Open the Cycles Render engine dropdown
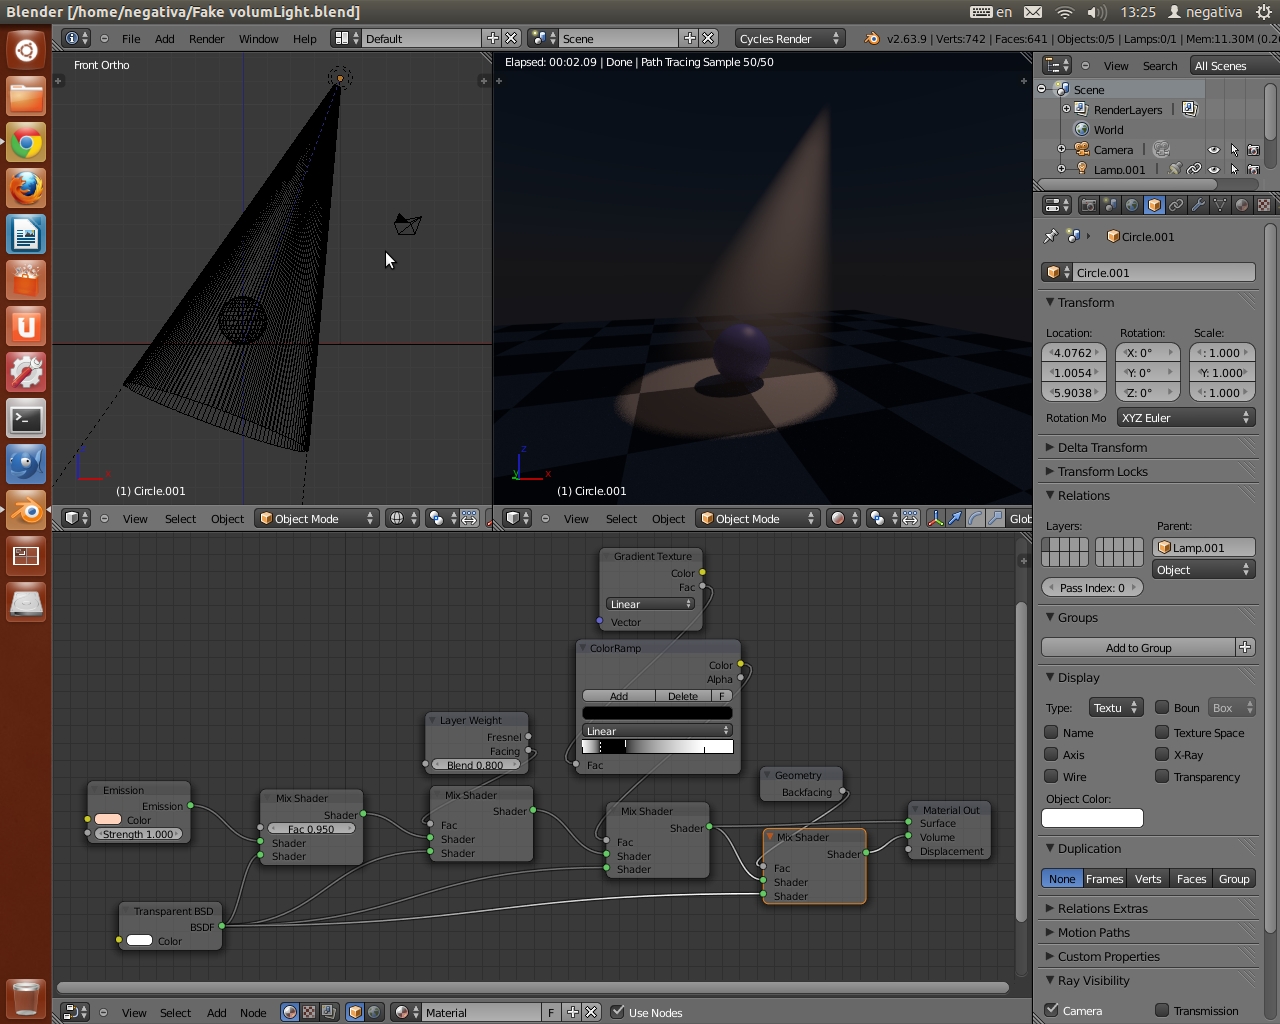The height and width of the screenshot is (1024, 1280). 789,38
